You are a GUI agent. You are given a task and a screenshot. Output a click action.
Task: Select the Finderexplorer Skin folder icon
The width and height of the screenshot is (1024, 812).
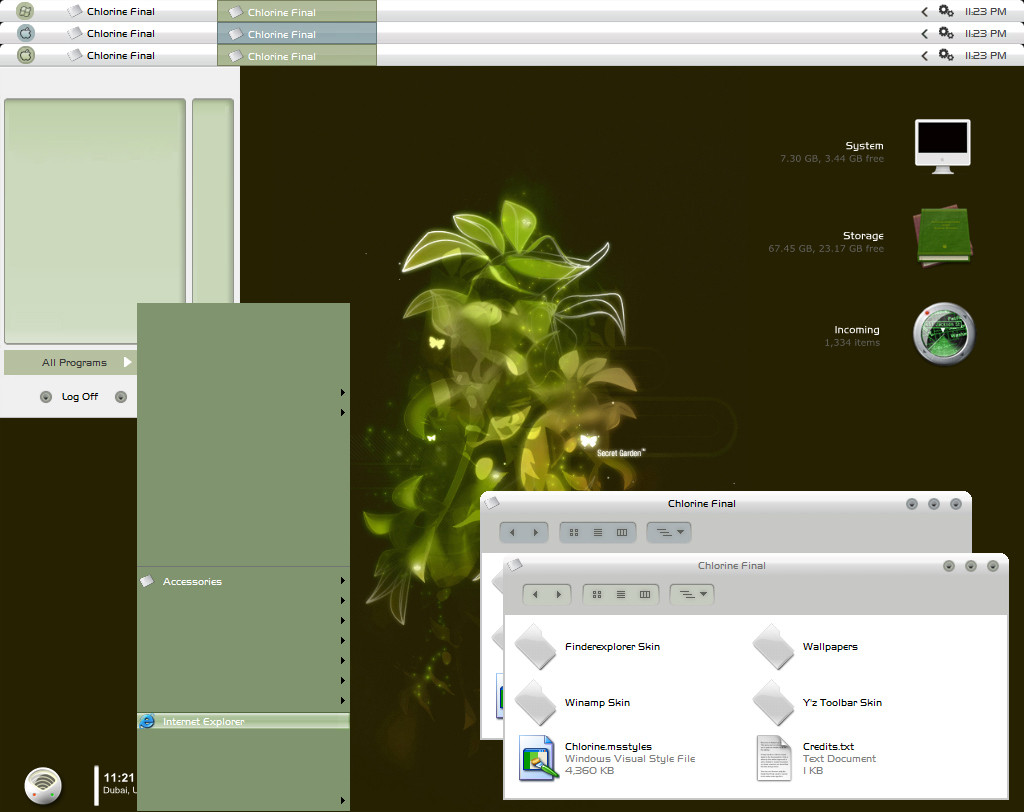pos(536,647)
